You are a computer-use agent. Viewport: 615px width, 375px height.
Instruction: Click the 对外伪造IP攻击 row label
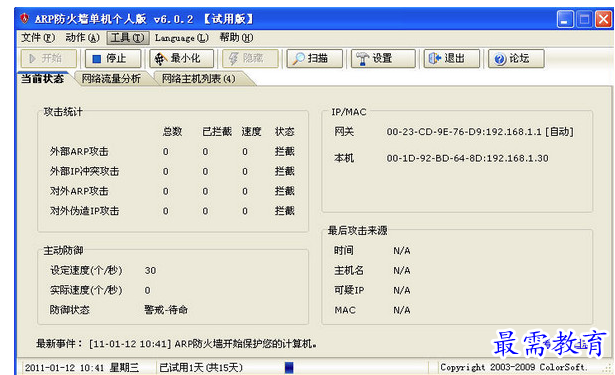(x=84, y=211)
